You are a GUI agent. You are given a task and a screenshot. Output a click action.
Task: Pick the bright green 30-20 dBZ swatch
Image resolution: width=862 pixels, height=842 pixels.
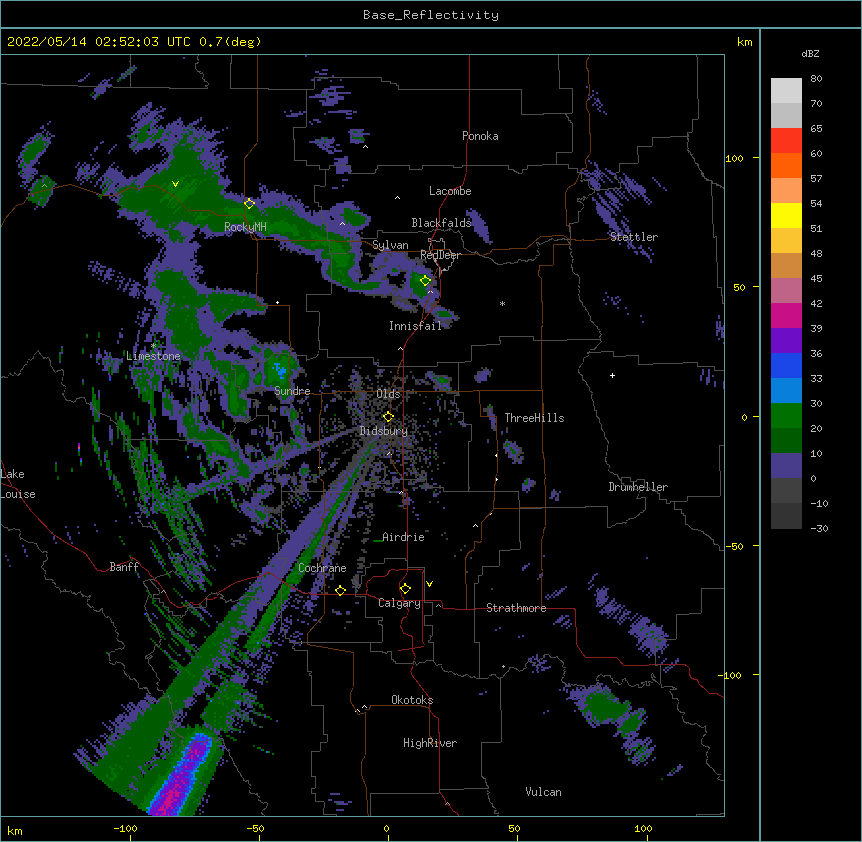(x=786, y=416)
